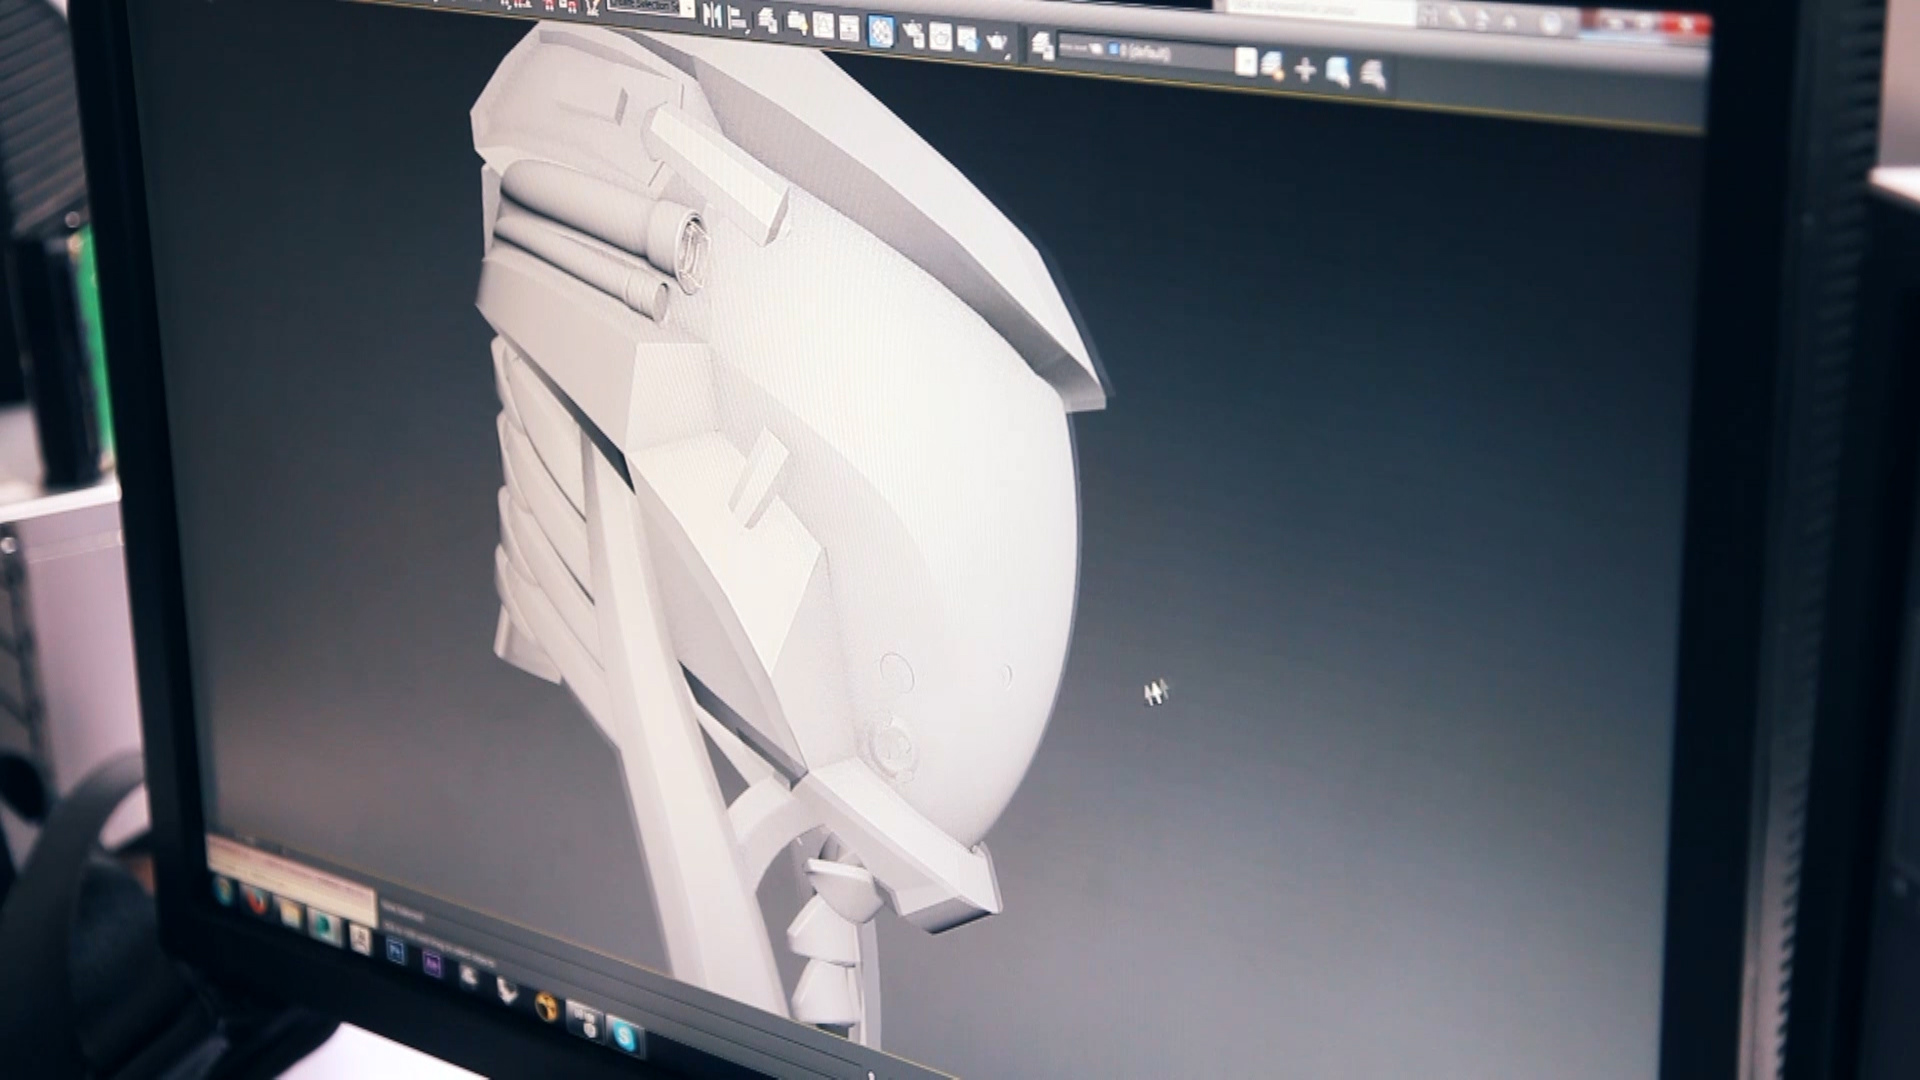Image resolution: width=1920 pixels, height=1080 pixels.
Task: Click the plus icon on Layers toolbar
Action: [x=1305, y=69]
